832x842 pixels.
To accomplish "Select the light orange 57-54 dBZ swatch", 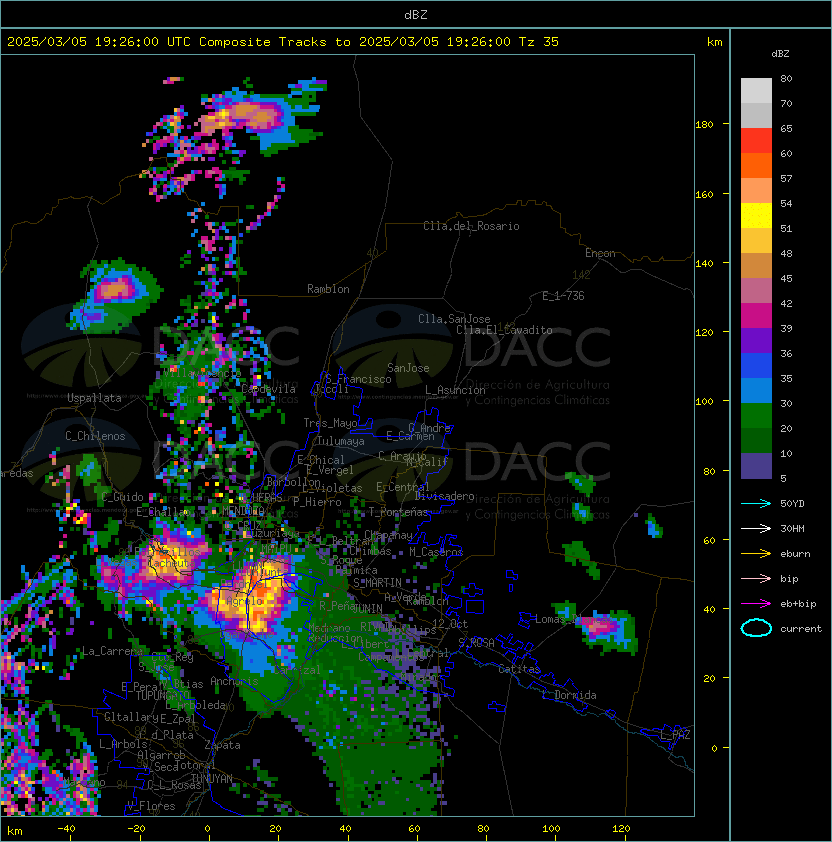I will (756, 191).
